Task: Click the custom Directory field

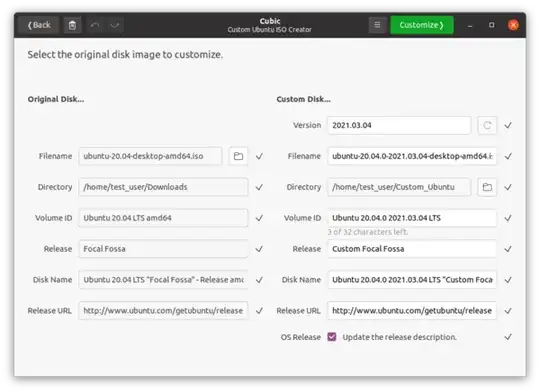Action: point(399,187)
